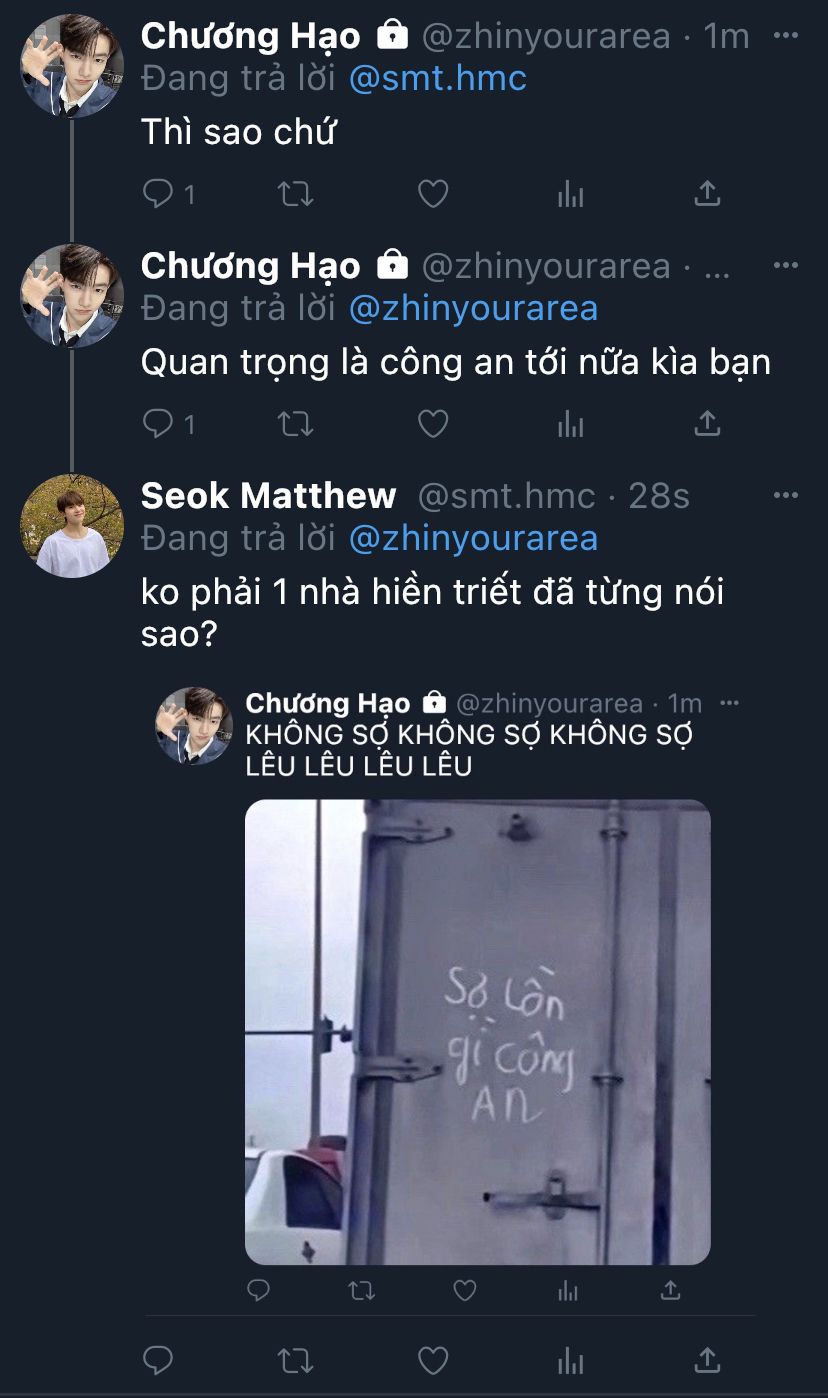View analytics of "Quan trọng là công an" tweet
Image resolution: width=828 pixels, height=1398 pixels.
click(x=570, y=424)
